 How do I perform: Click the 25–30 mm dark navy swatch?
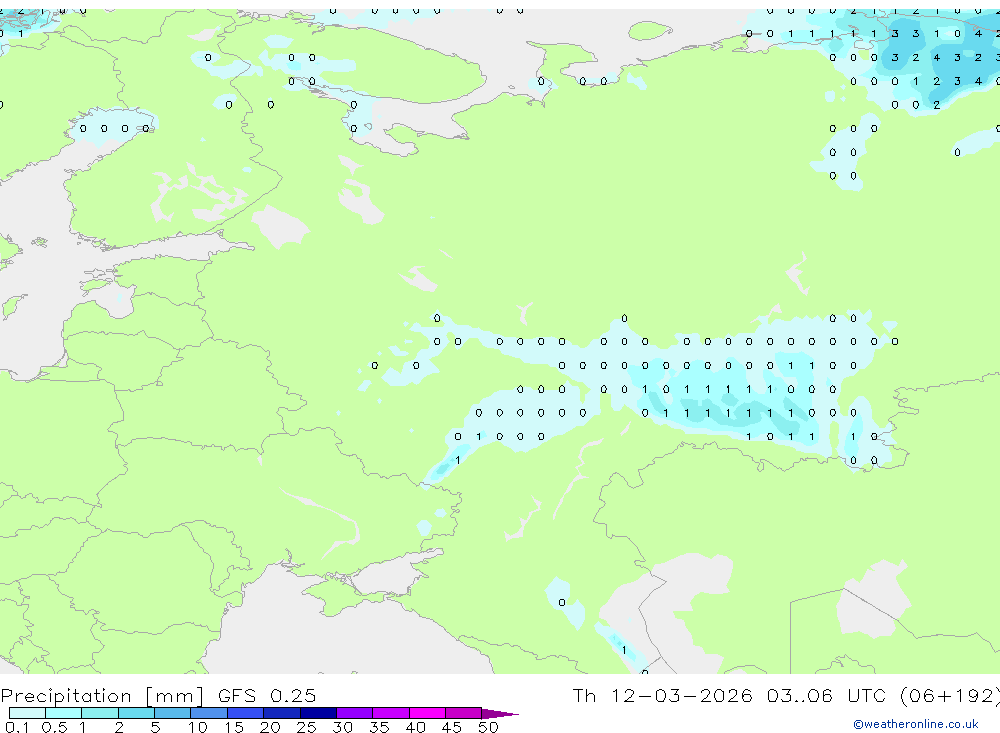click(x=318, y=713)
